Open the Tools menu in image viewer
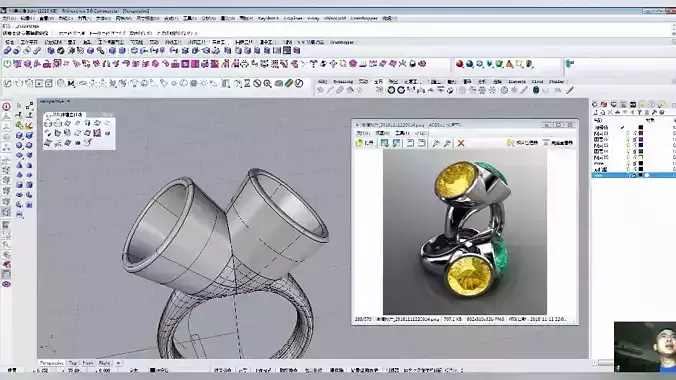 click(x=402, y=133)
